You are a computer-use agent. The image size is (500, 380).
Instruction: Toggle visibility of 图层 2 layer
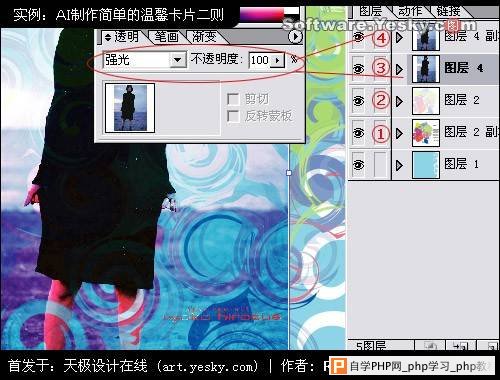(358, 101)
